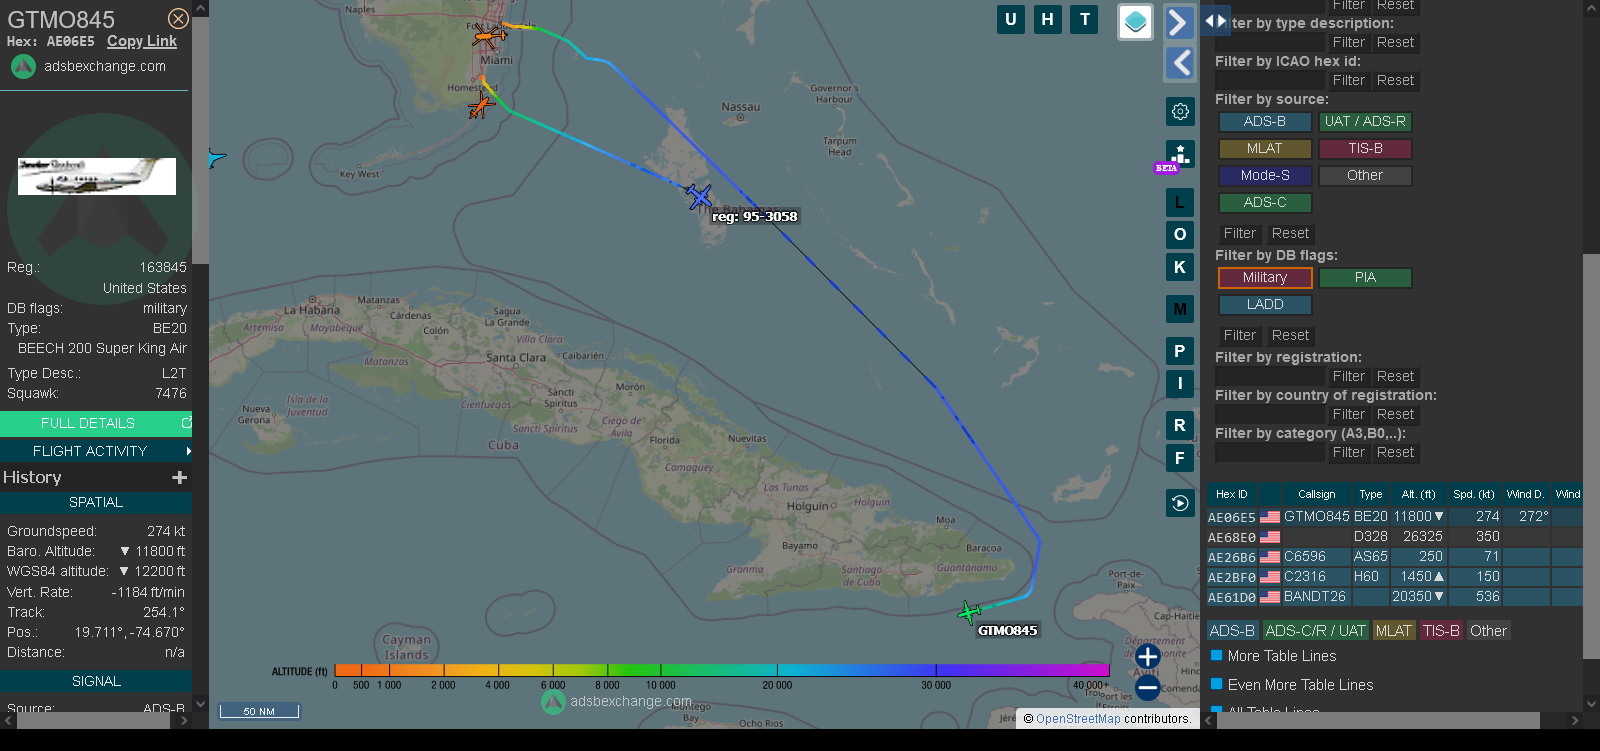This screenshot has width=1600, height=751.
Task: Click Reset for country of registration
Action: point(1395,414)
